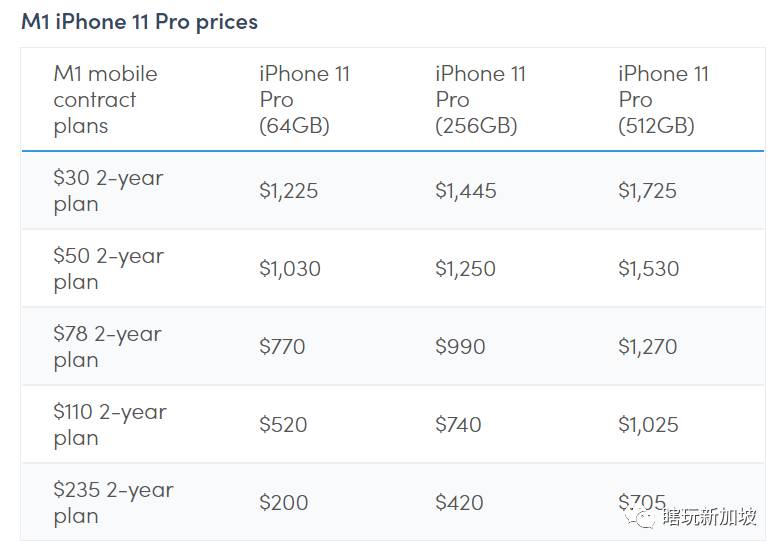Click the $420 price cell
The width and height of the screenshot is (782, 551).
[460, 503]
